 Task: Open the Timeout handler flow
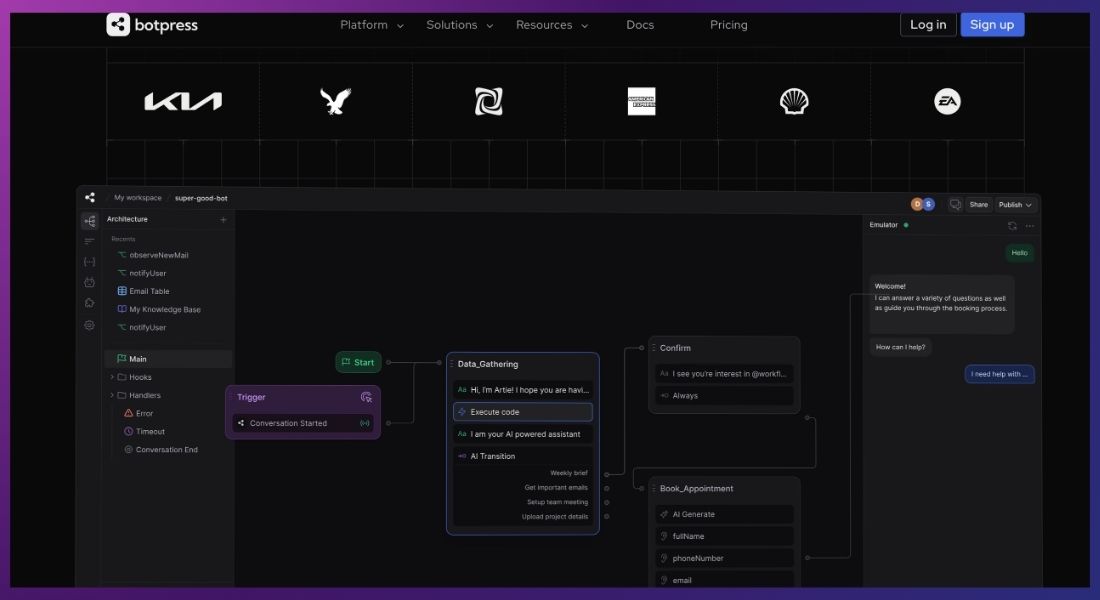tap(144, 432)
